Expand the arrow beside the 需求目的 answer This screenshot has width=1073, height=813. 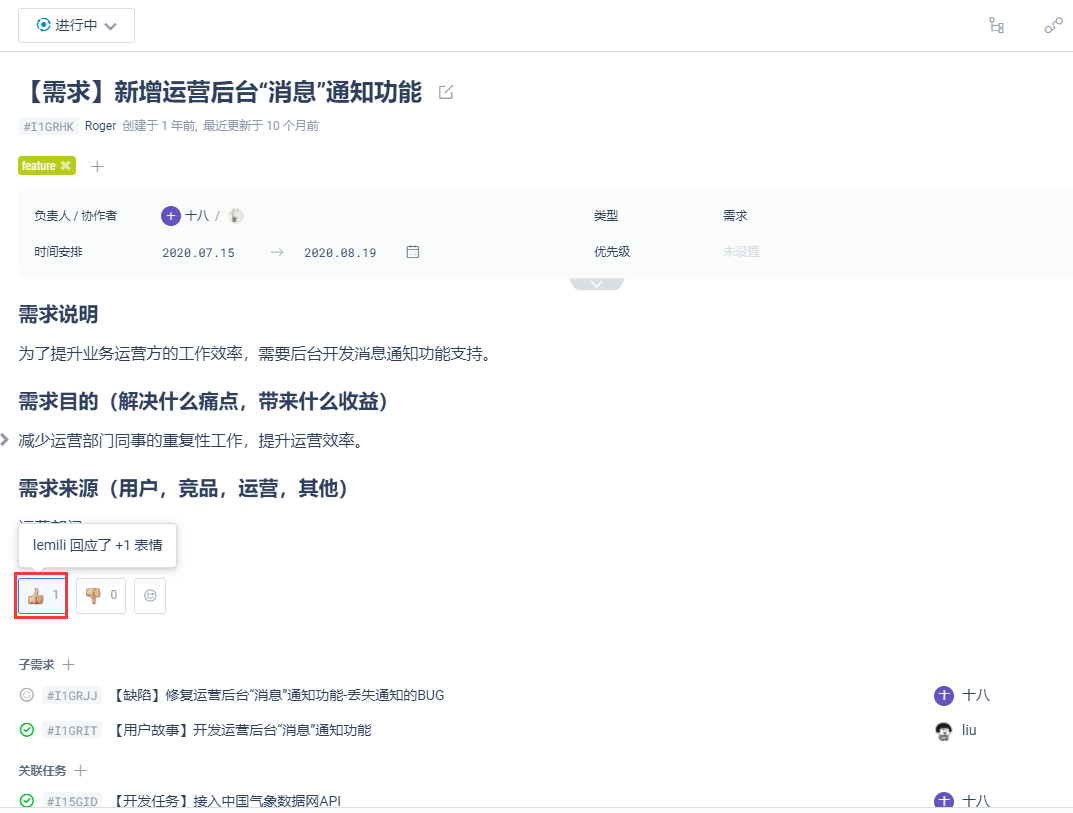4,437
